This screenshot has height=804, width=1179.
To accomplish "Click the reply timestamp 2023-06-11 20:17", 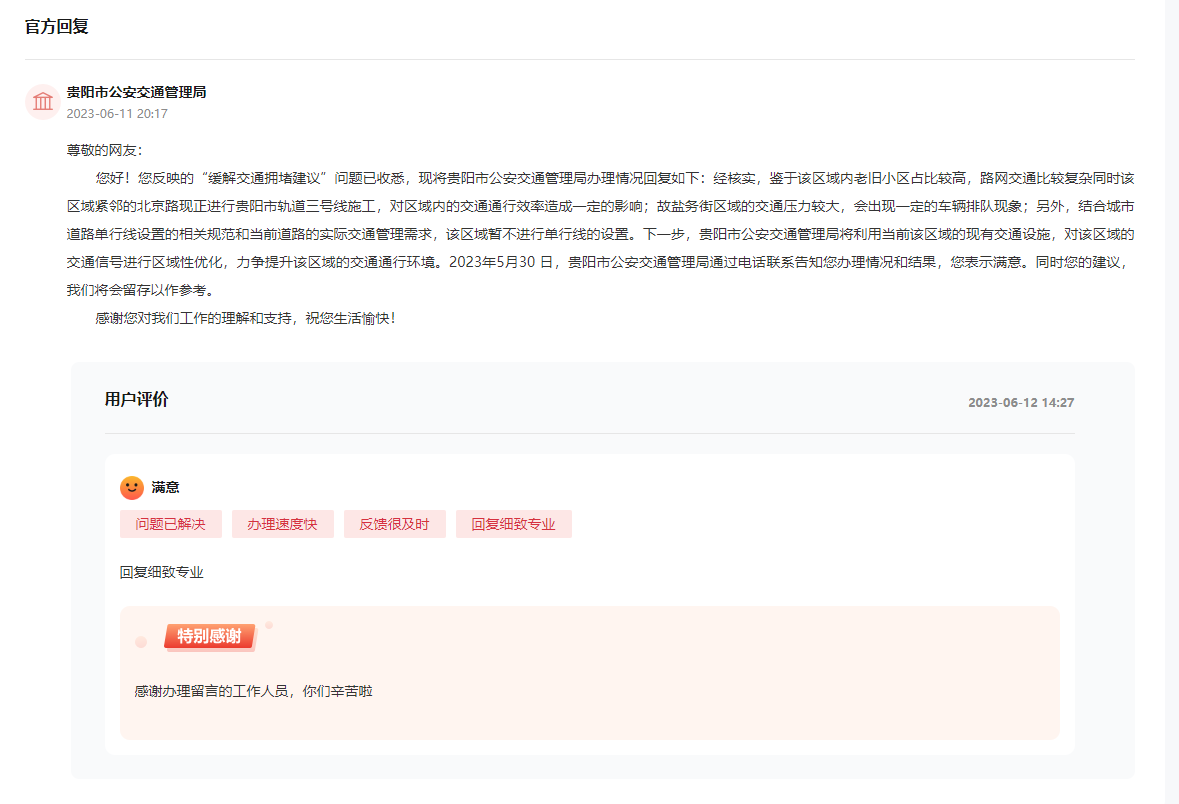I will coord(117,114).
